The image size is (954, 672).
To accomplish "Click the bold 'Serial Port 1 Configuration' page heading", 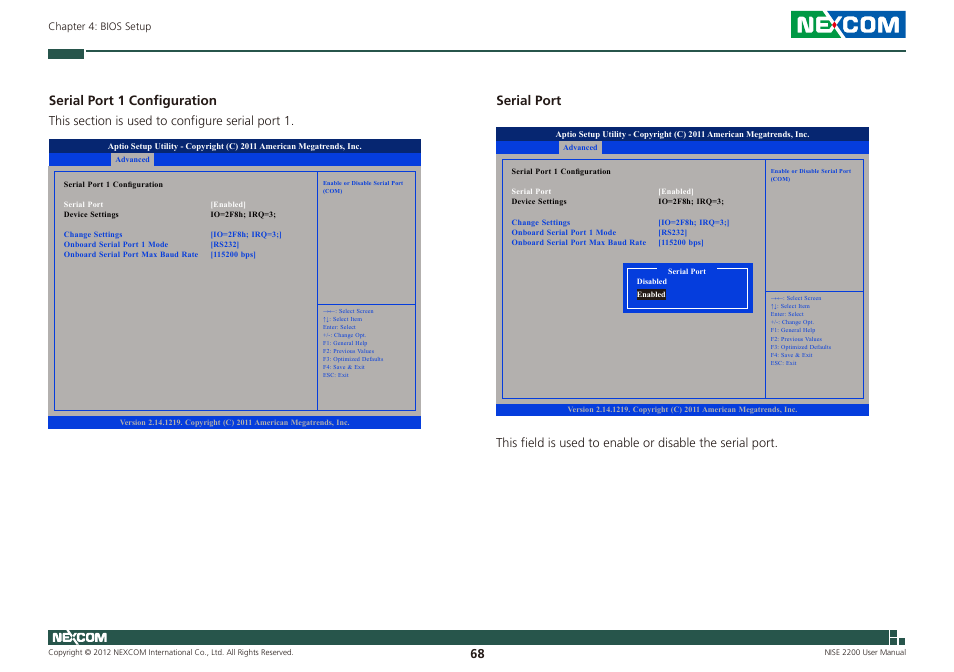I will [x=133, y=100].
